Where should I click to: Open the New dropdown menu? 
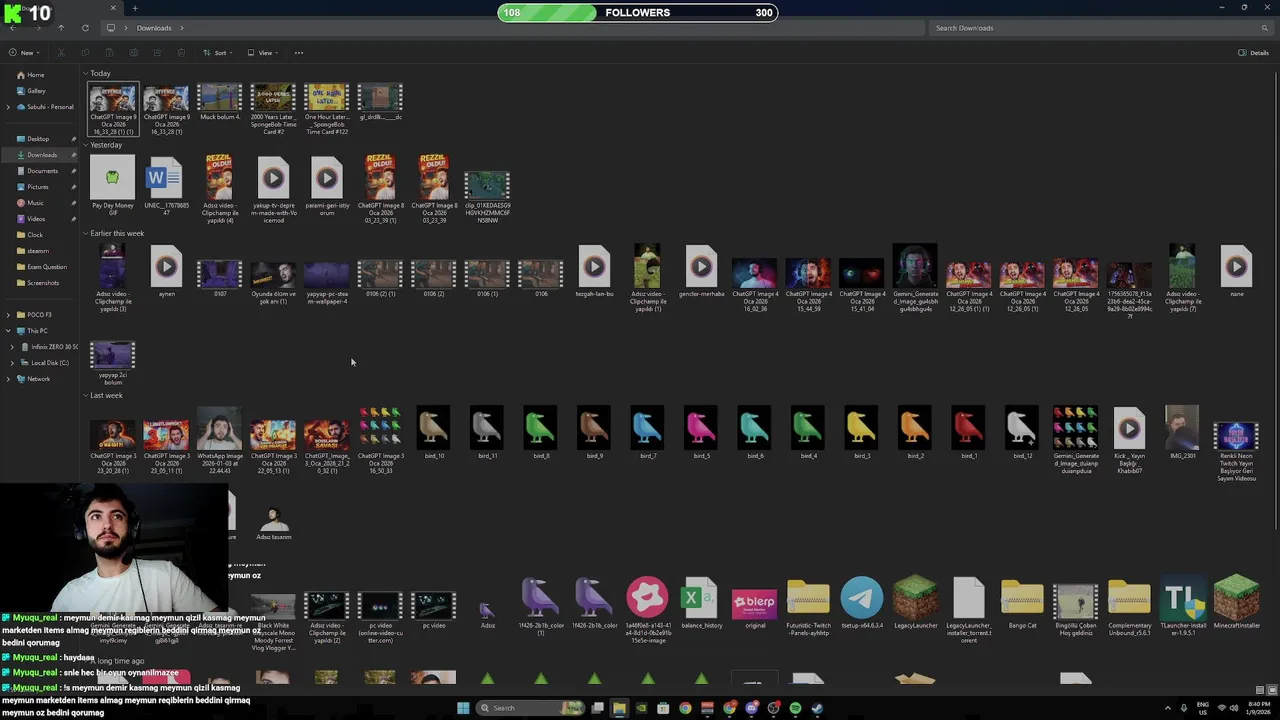(x=23, y=53)
